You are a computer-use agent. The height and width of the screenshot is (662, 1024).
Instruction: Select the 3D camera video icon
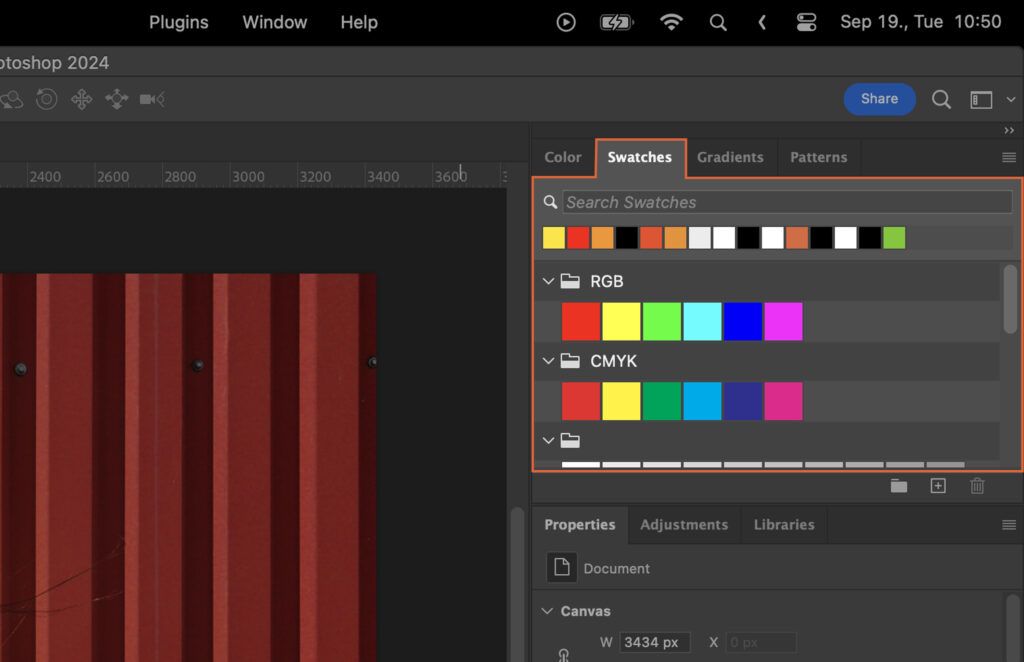click(148, 99)
